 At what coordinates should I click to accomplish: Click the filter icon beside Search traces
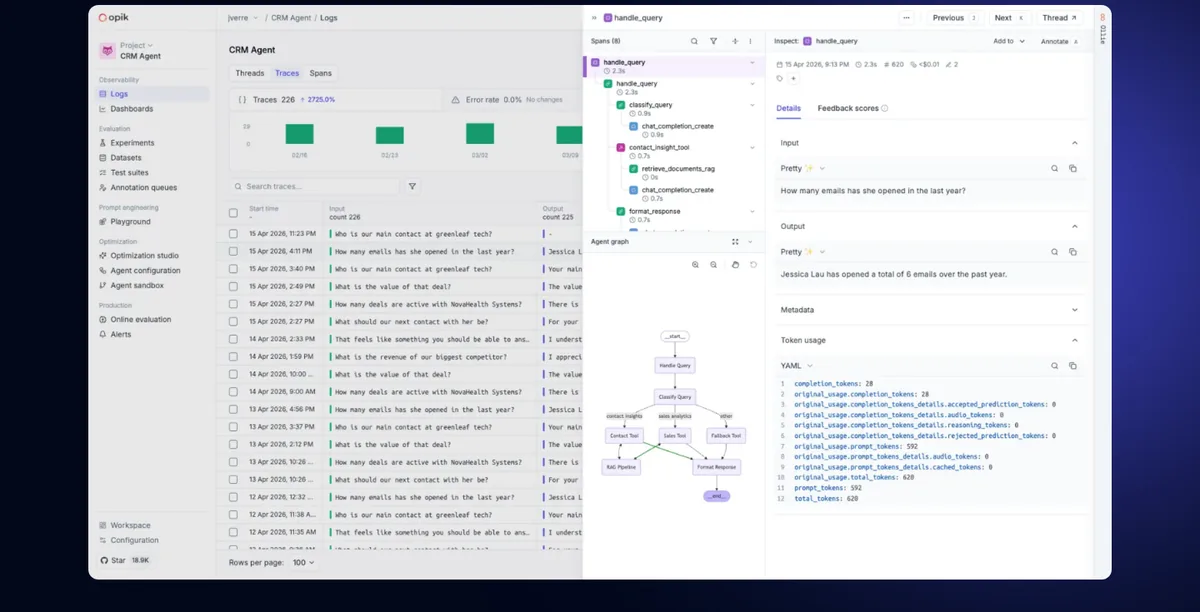412,186
